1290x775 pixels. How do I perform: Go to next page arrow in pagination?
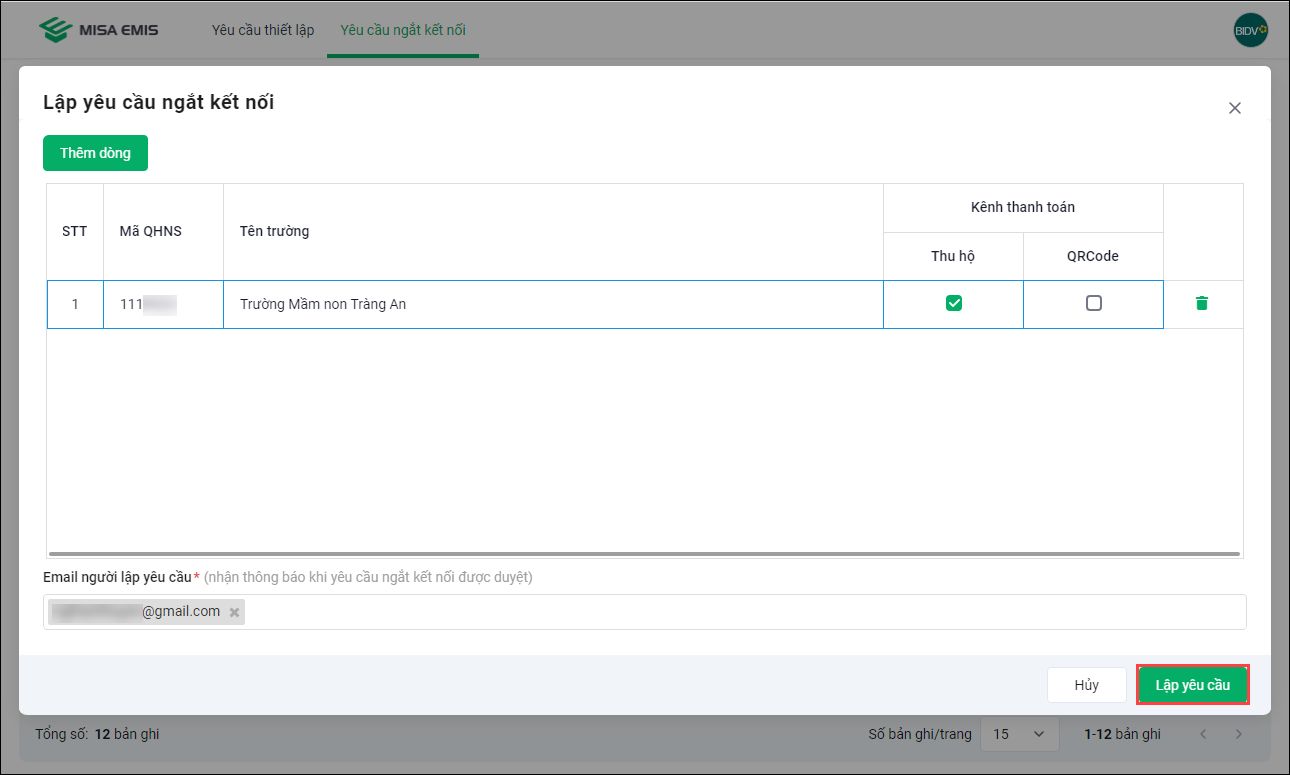click(x=1239, y=734)
